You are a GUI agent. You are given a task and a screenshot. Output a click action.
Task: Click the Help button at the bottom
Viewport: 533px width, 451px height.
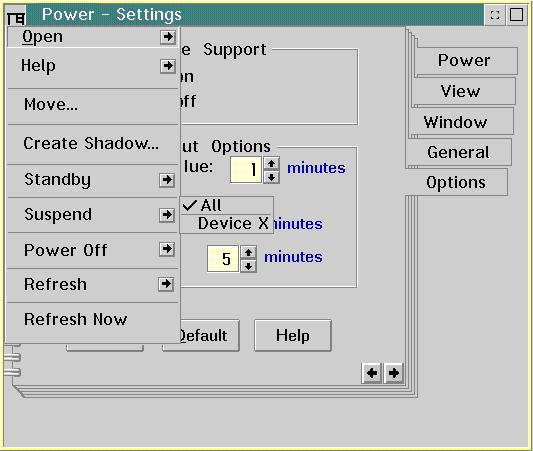[293, 335]
